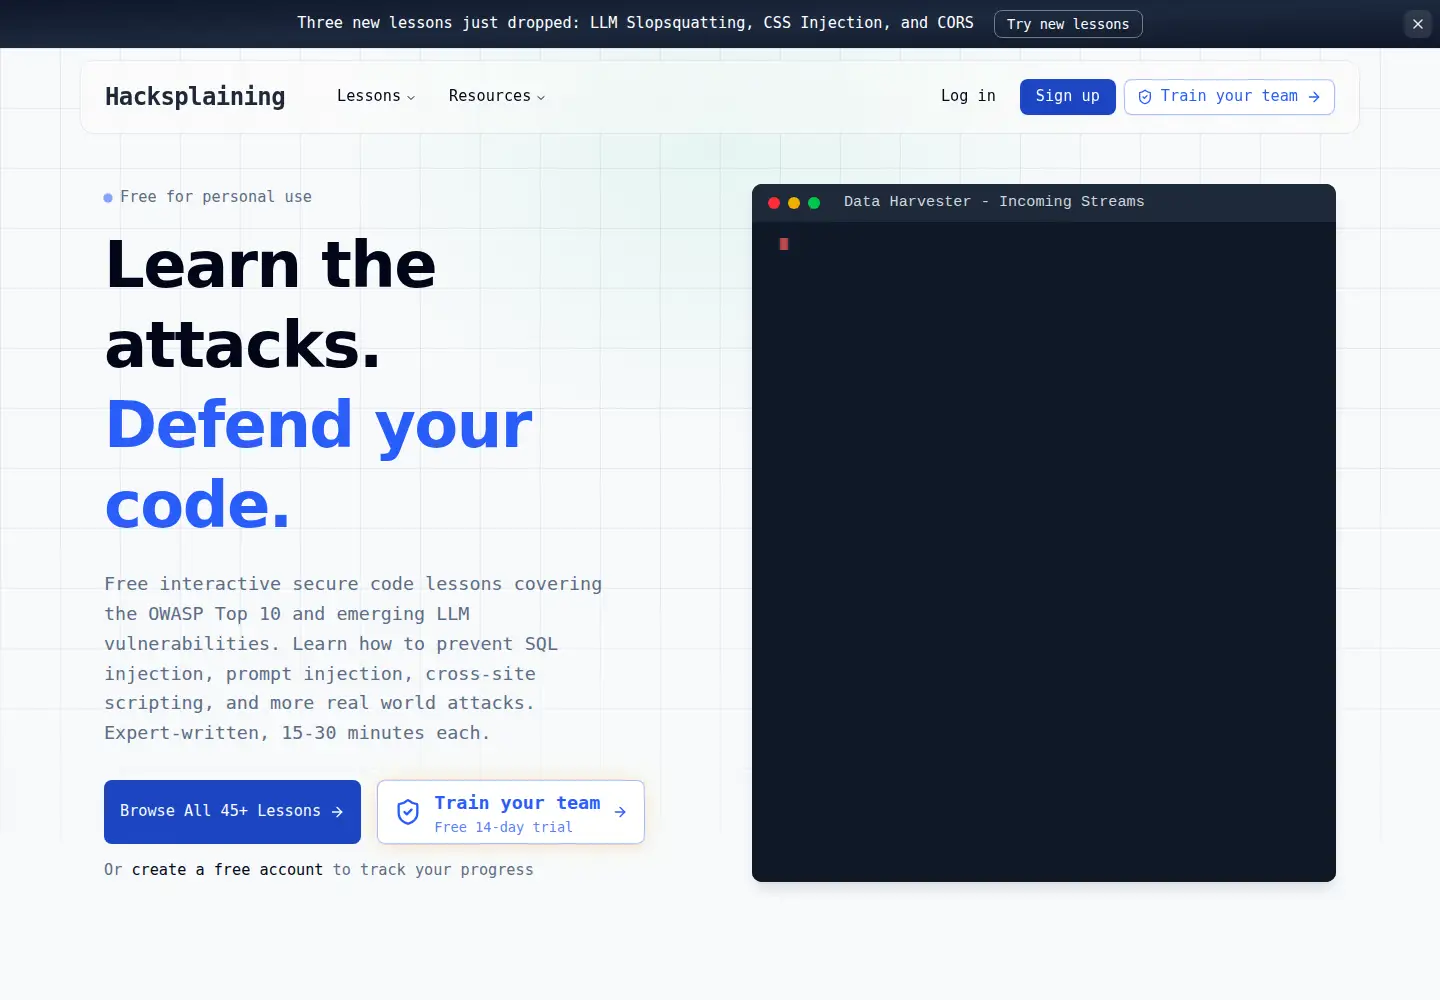Click the arrow icon on the trial card
Viewport: 1440px width, 1000px height.
click(x=620, y=812)
